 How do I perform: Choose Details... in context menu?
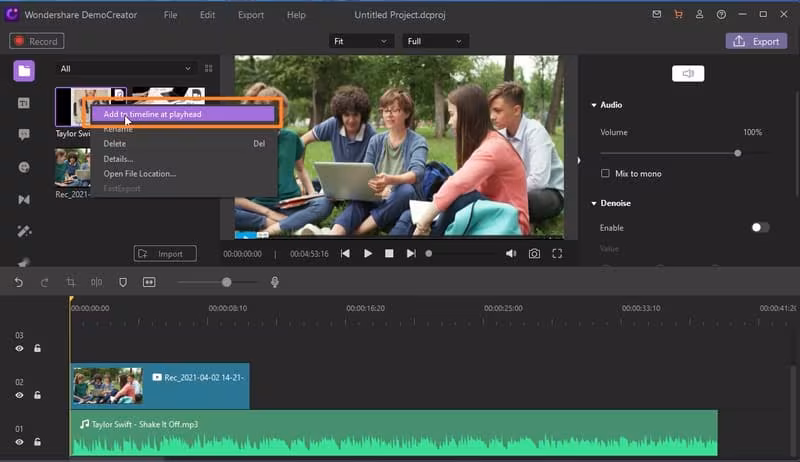click(x=184, y=159)
